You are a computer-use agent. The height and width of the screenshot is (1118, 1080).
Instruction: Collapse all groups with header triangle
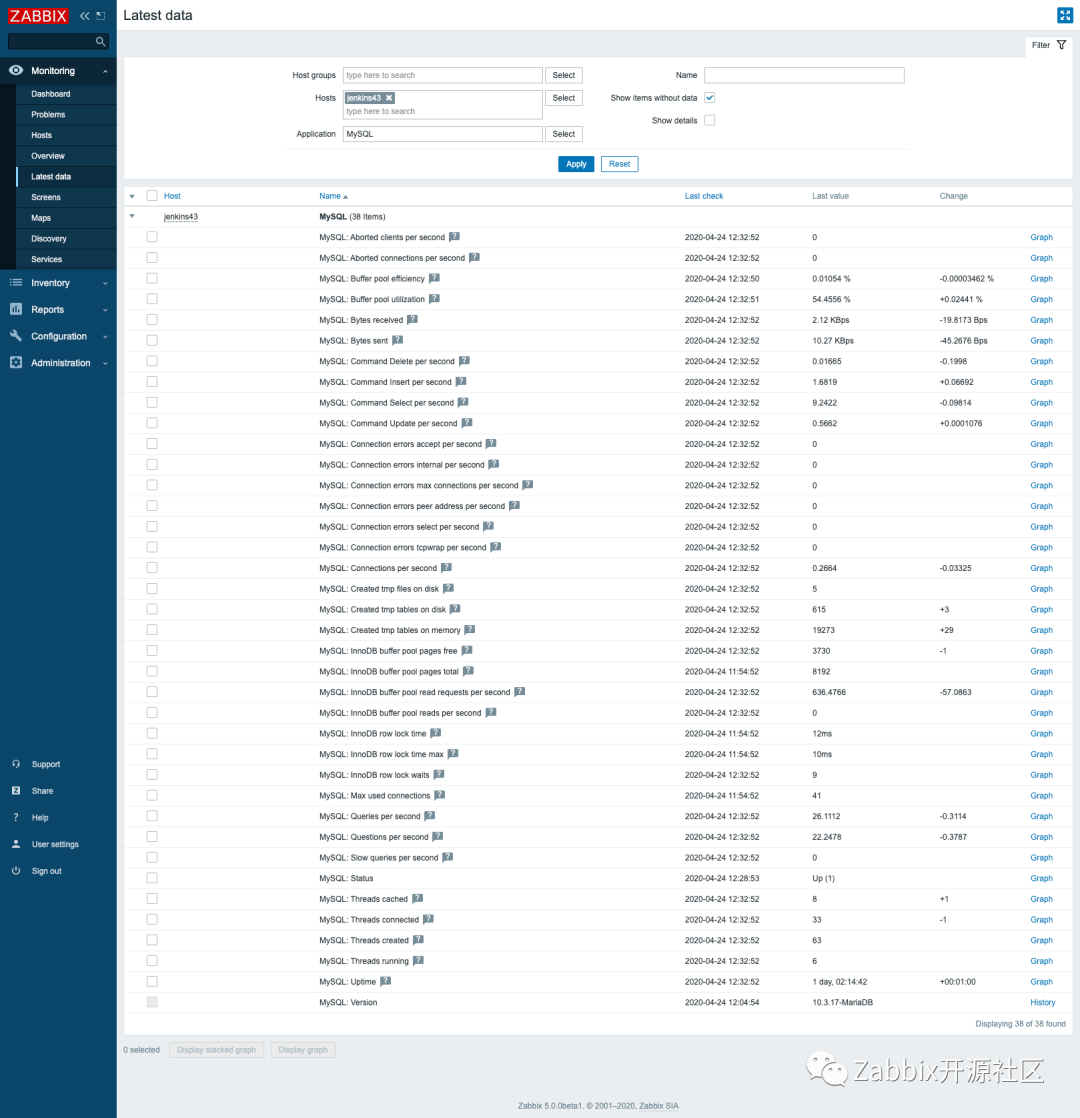click(x=132, y=196)
